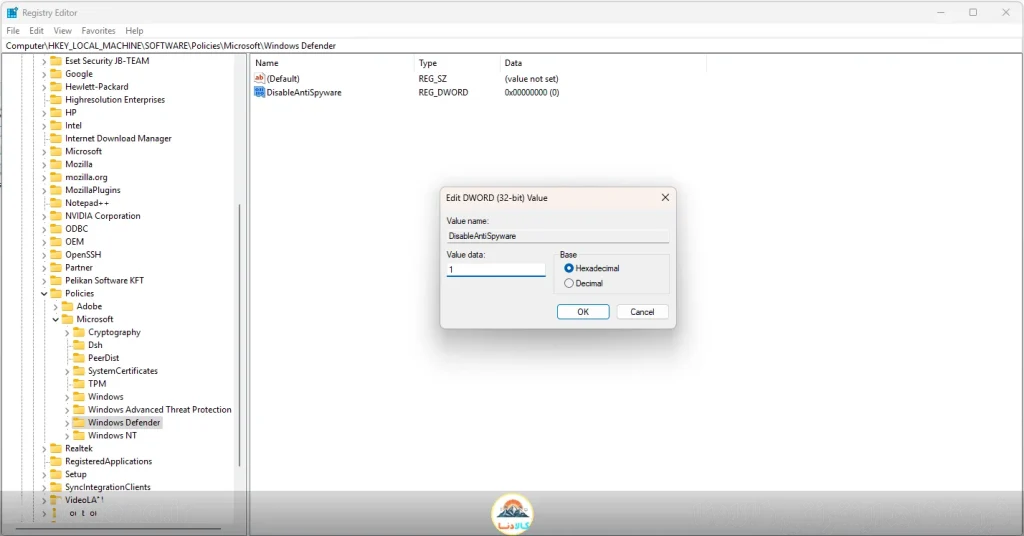Click the Value name field

pos(558,236)
